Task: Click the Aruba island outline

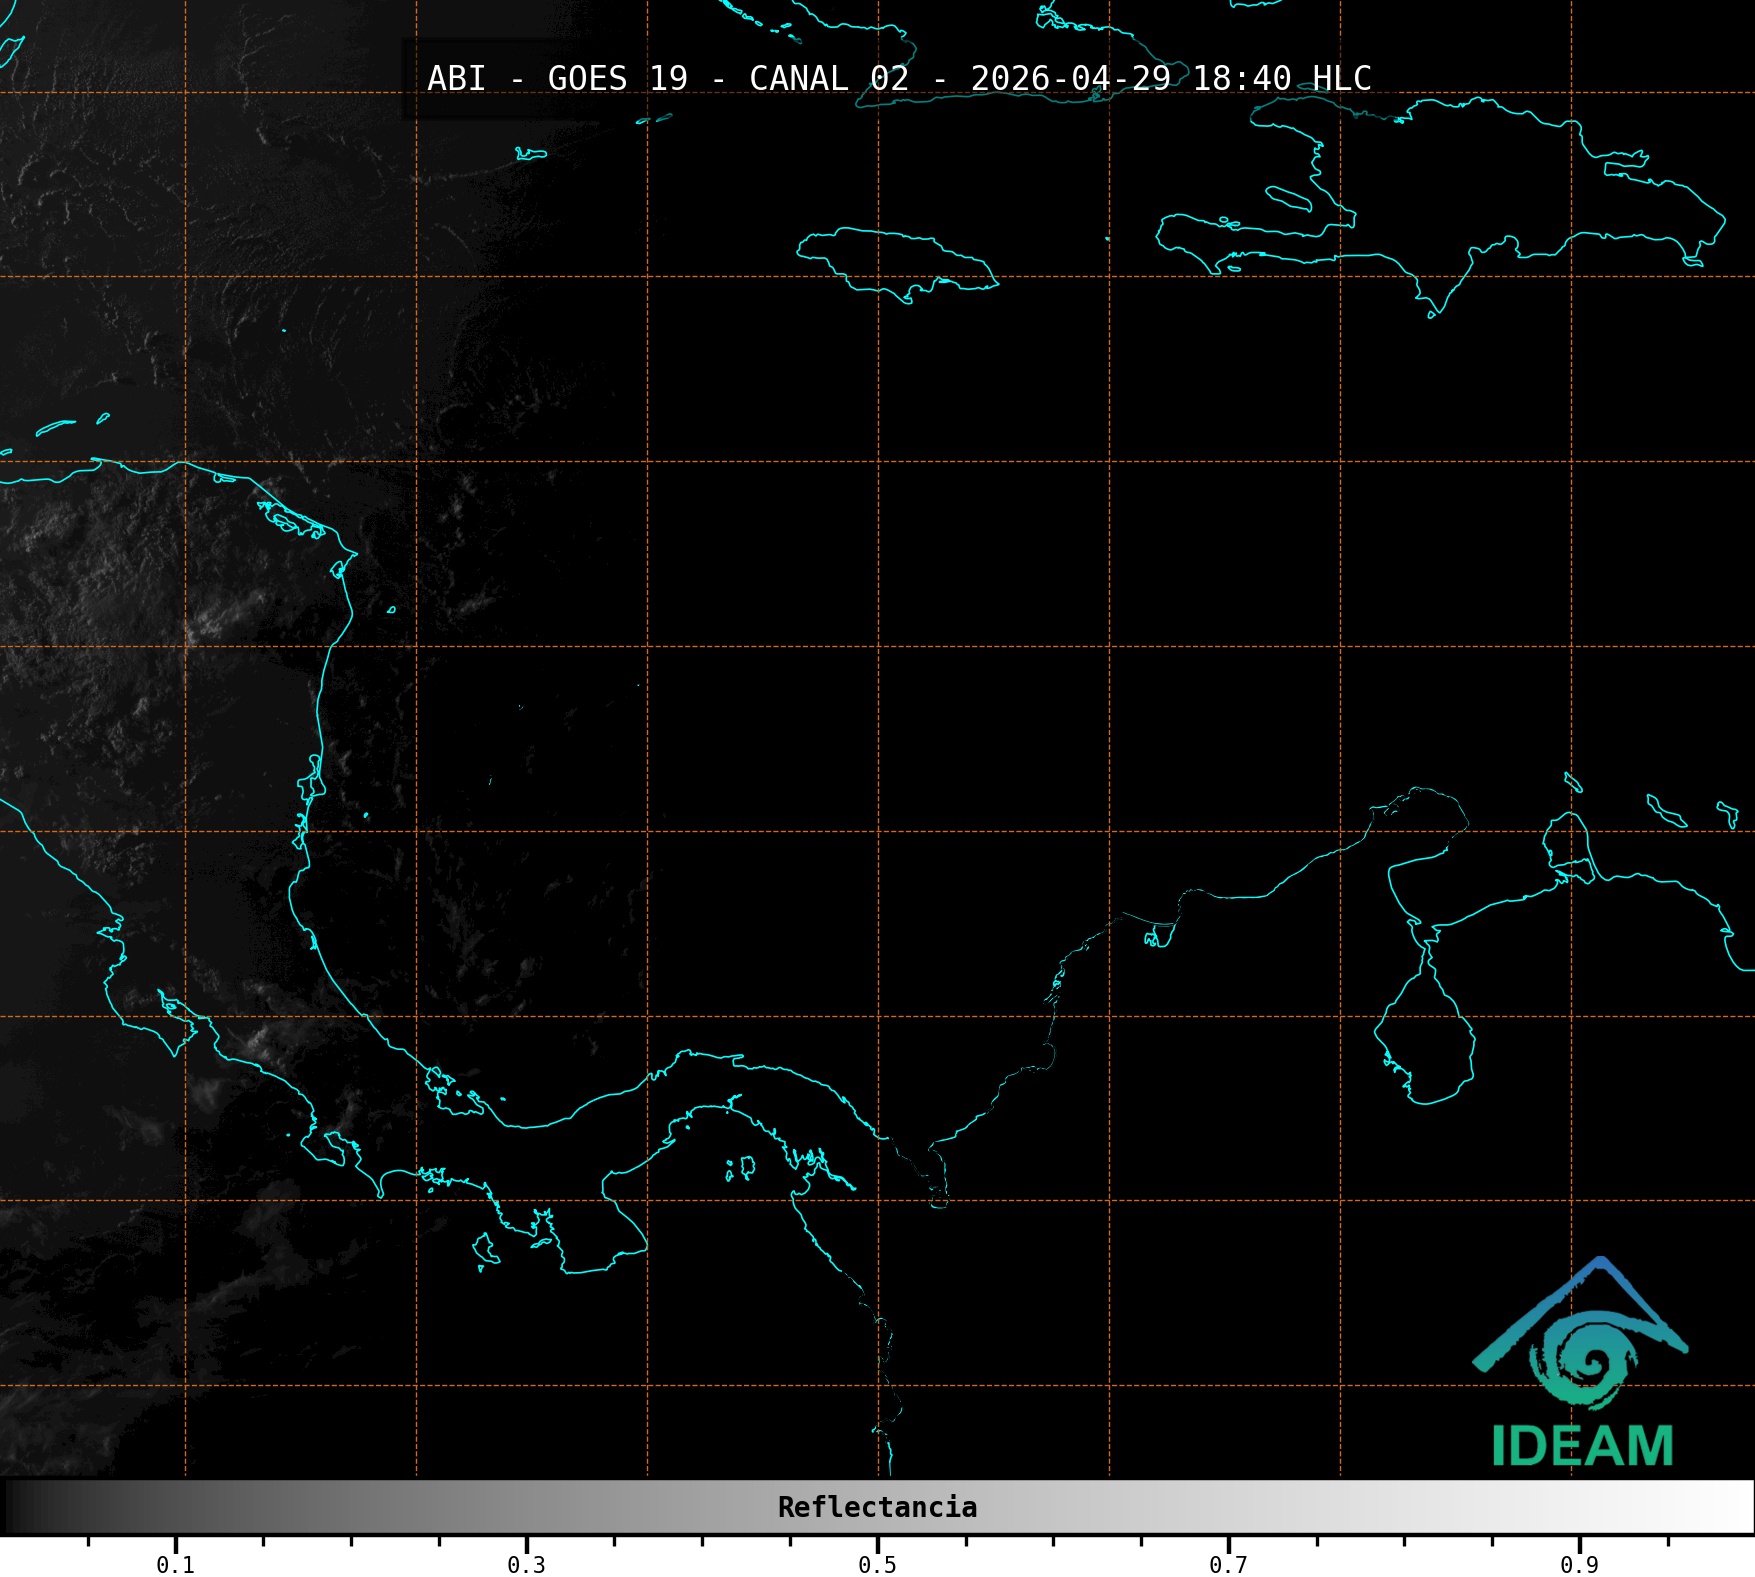Action: (1573, 782)
